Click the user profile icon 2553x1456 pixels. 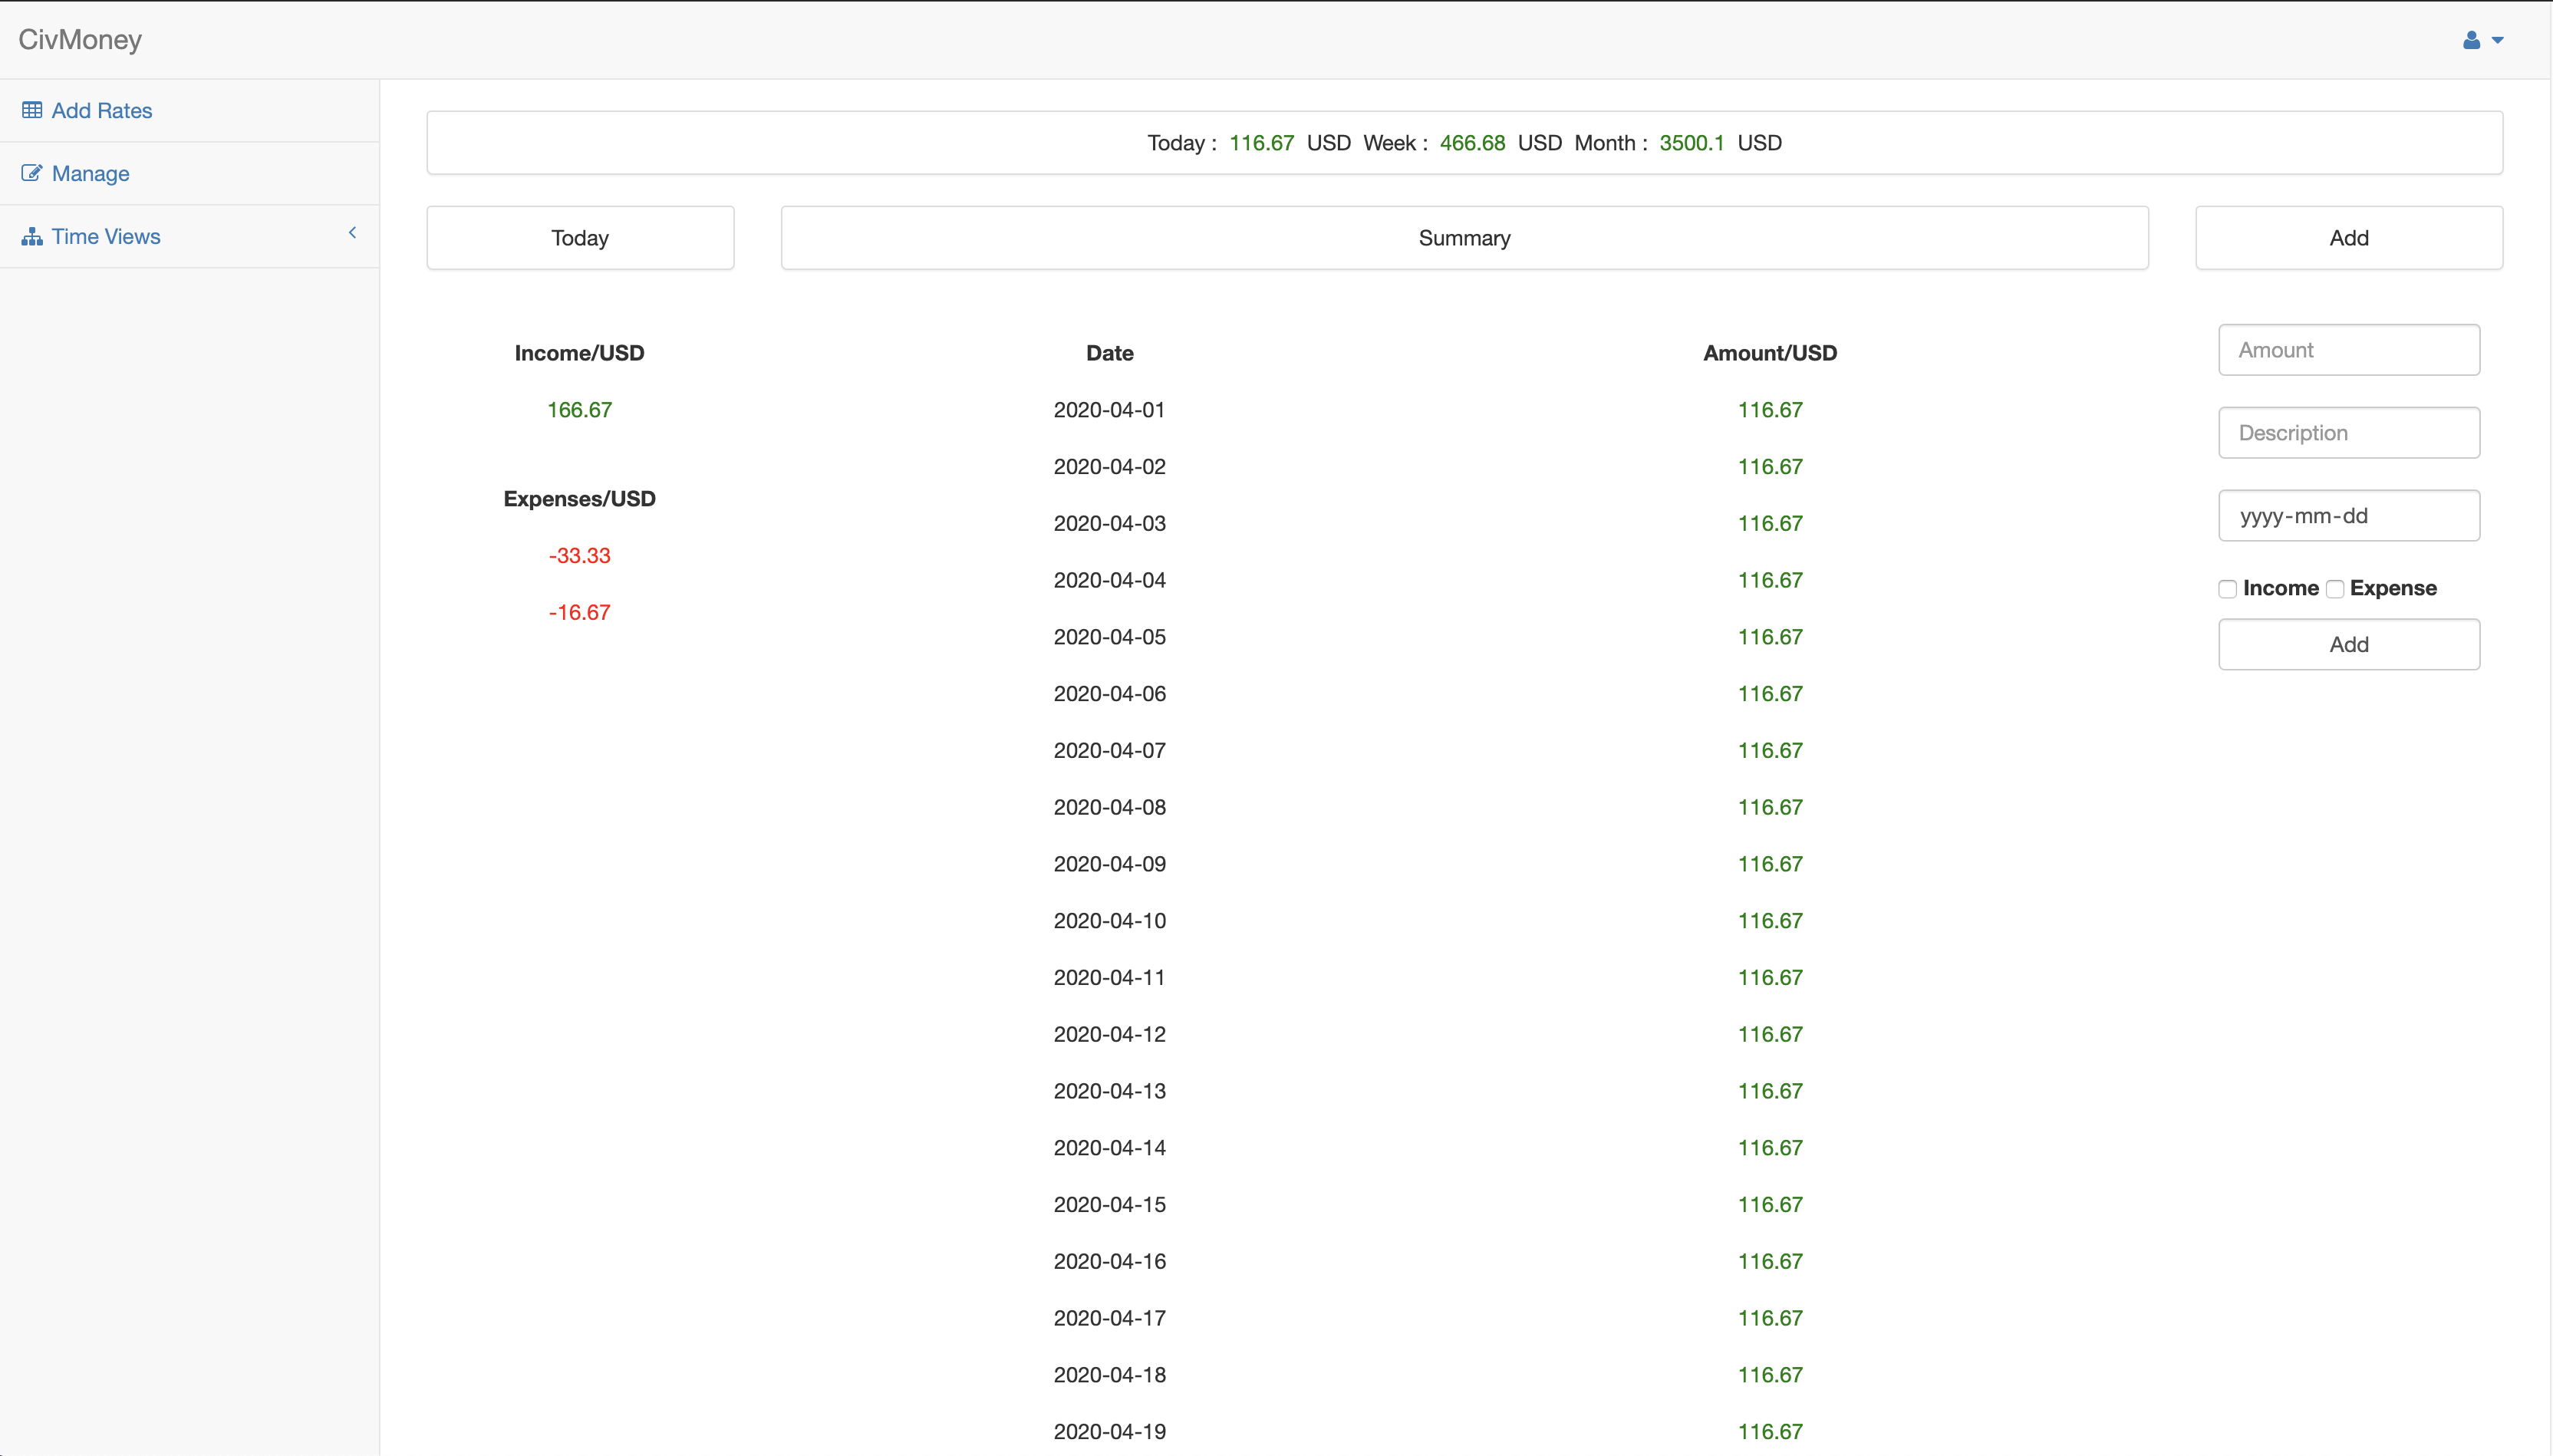point(2471,40)
